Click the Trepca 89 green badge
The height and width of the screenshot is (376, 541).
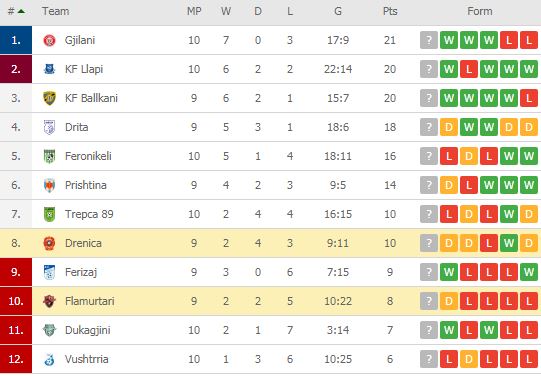point(49,214)
